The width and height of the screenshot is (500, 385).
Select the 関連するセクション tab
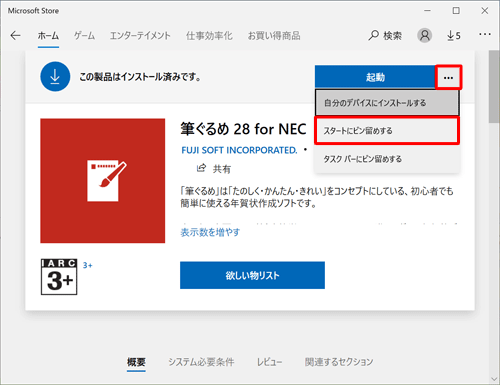coord(339,362)
